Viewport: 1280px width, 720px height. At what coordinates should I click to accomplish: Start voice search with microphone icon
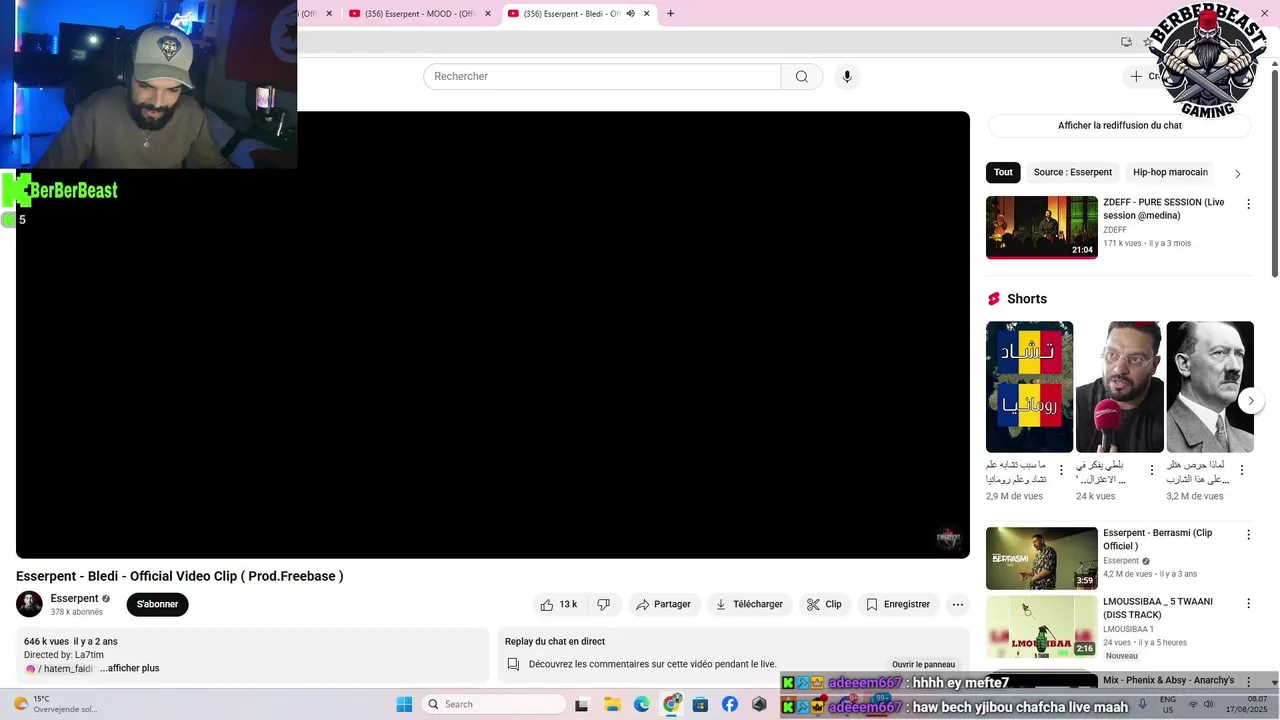pos(847,77)
